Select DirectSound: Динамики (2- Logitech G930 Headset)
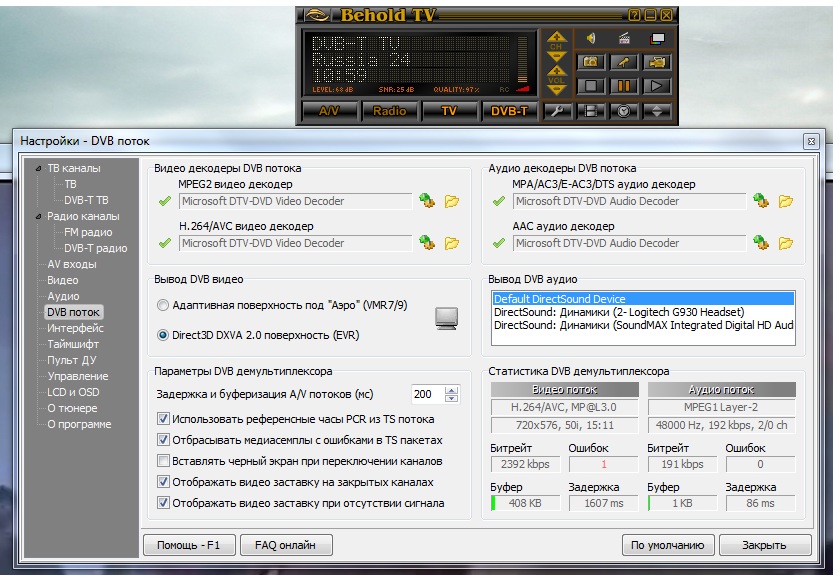The width and height of the screenshot is (840, 580). point(643,312)
